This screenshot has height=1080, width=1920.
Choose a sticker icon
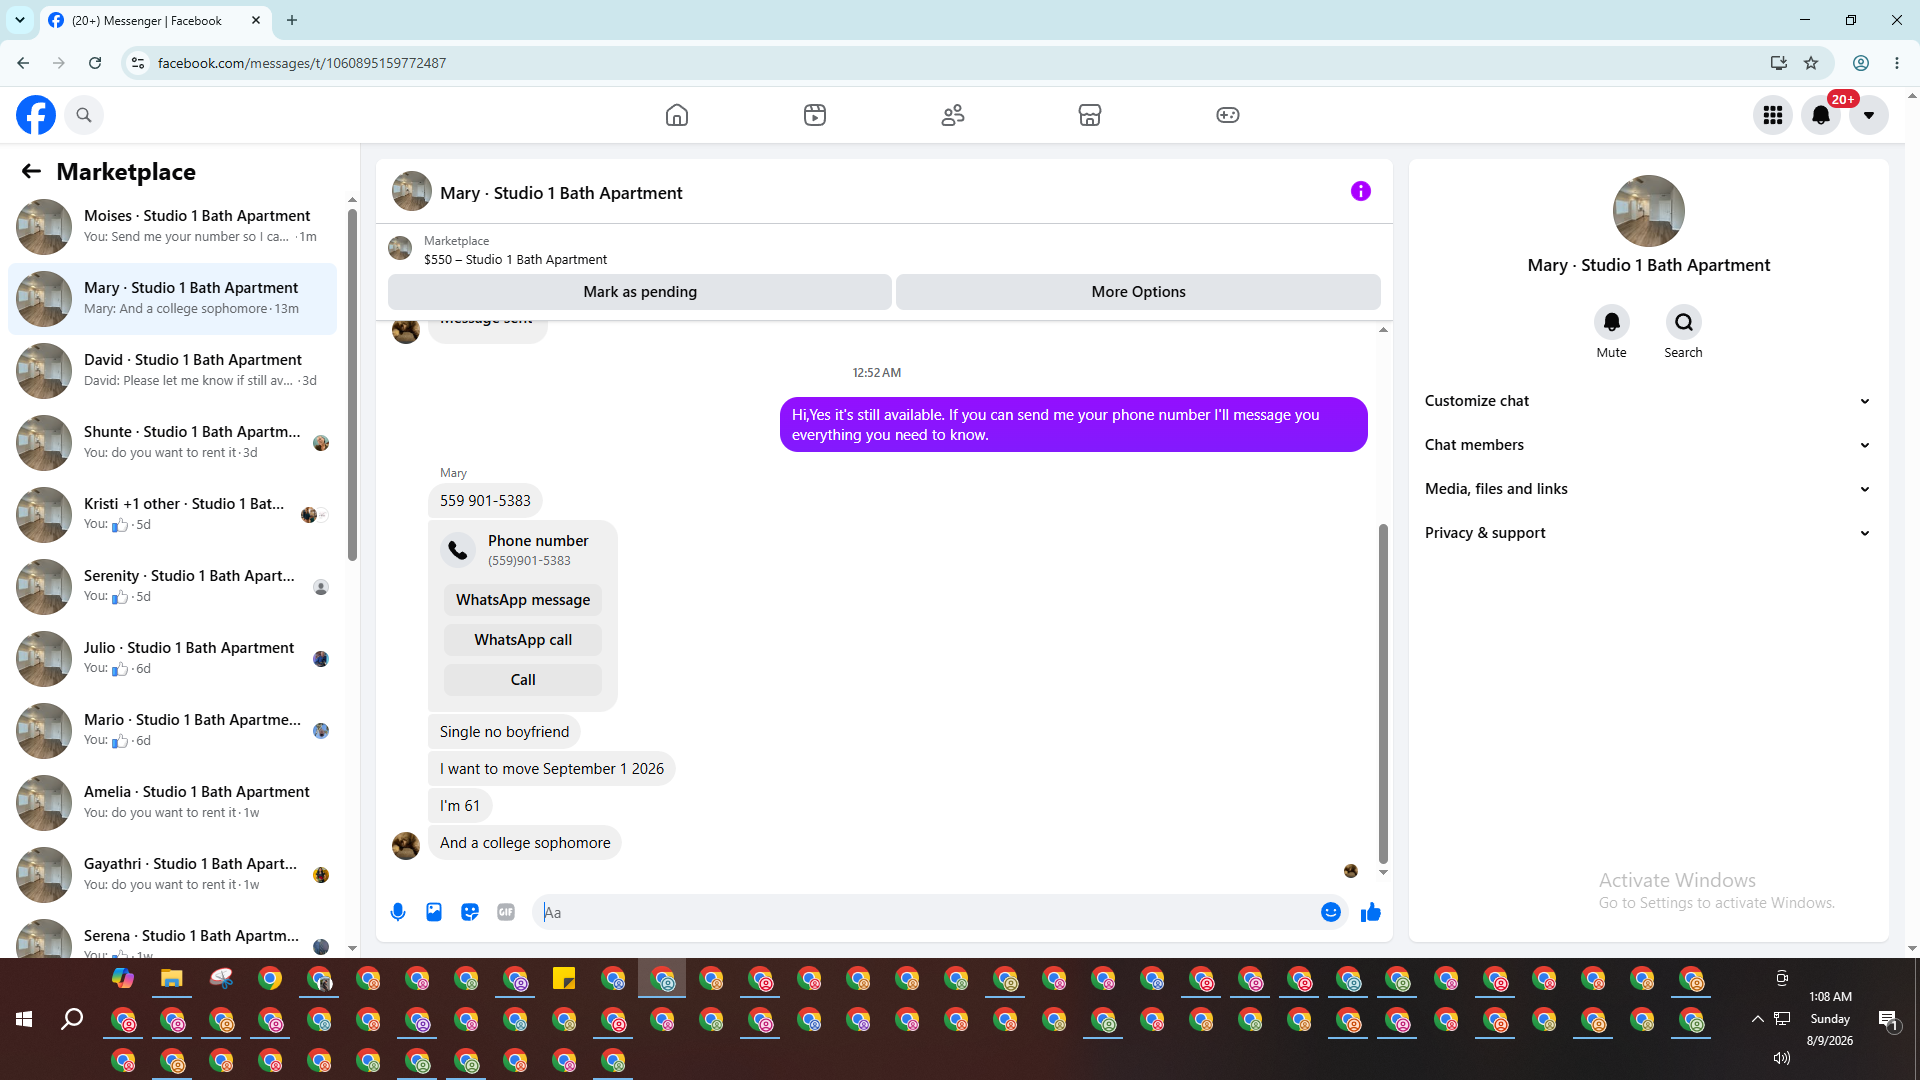tap(470, 912)
